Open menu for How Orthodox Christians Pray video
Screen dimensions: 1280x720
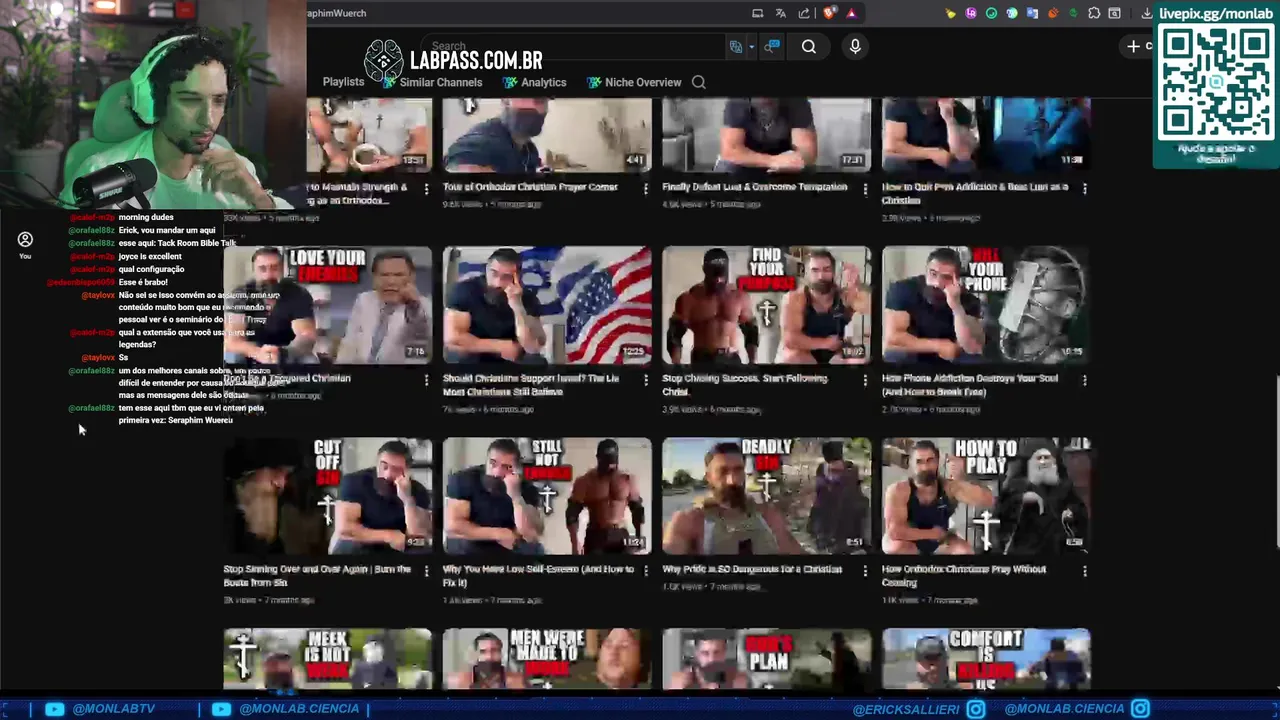point(1085,571)
